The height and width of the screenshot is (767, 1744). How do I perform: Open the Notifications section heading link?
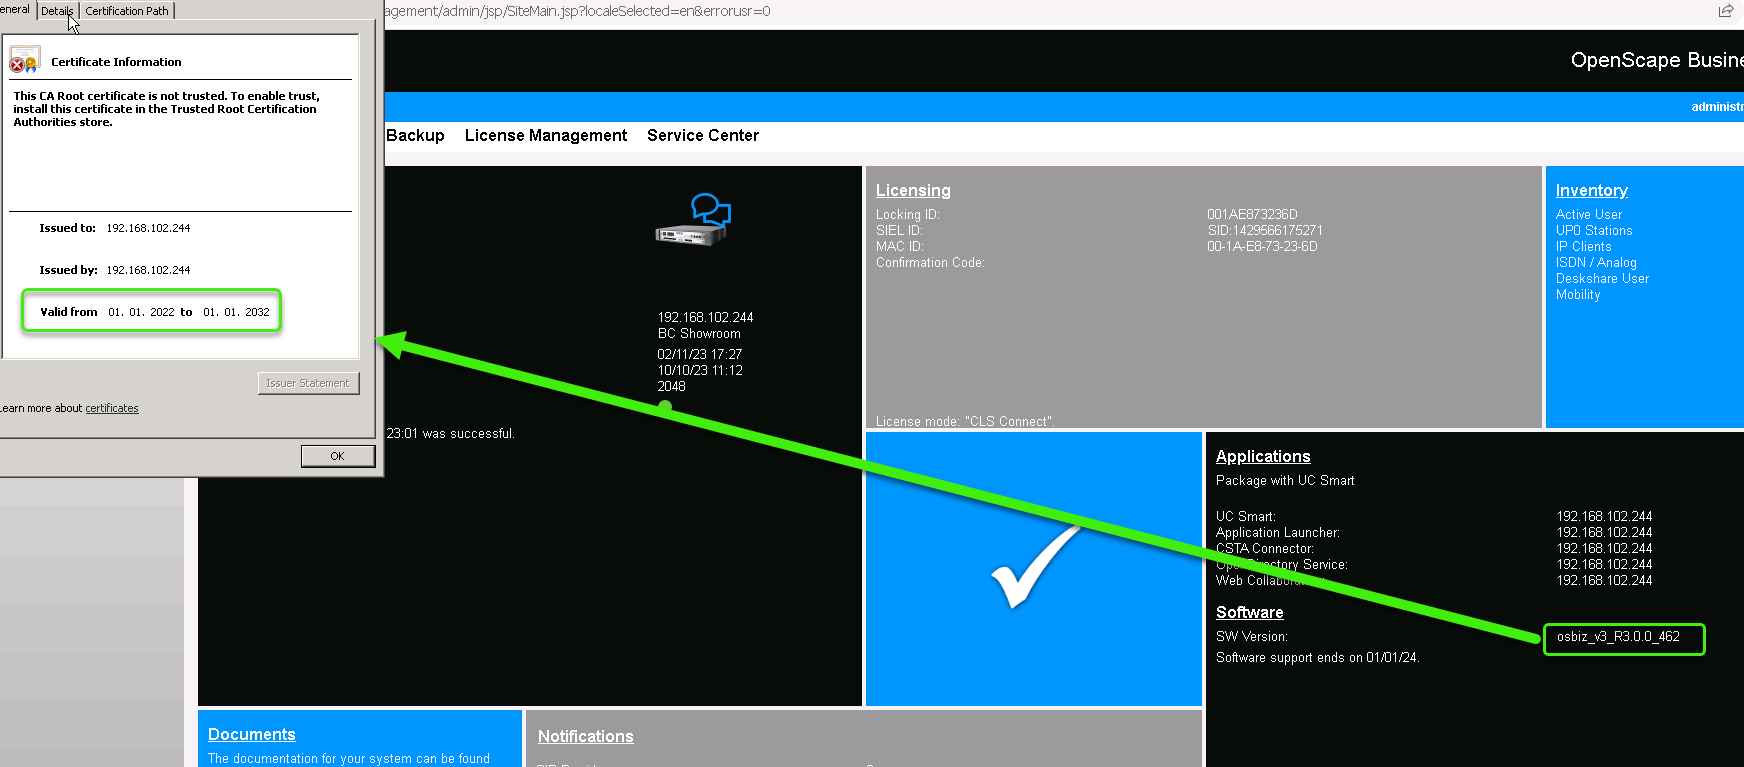[586, 736]
